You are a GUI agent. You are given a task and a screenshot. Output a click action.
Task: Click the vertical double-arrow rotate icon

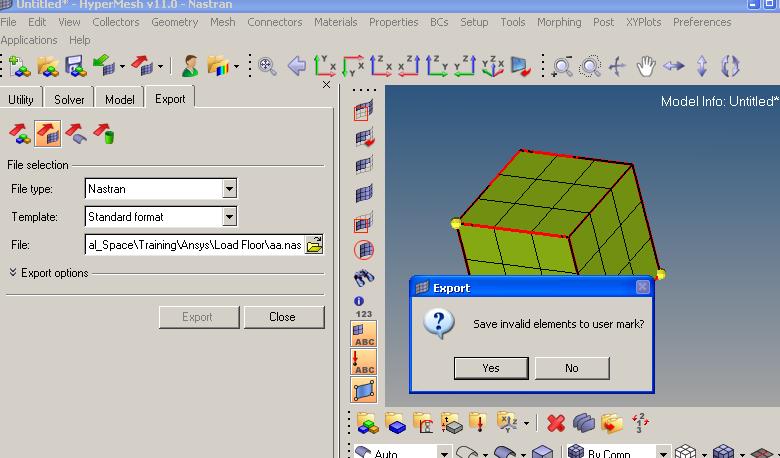pyautogui.click(x=702, y=66)
